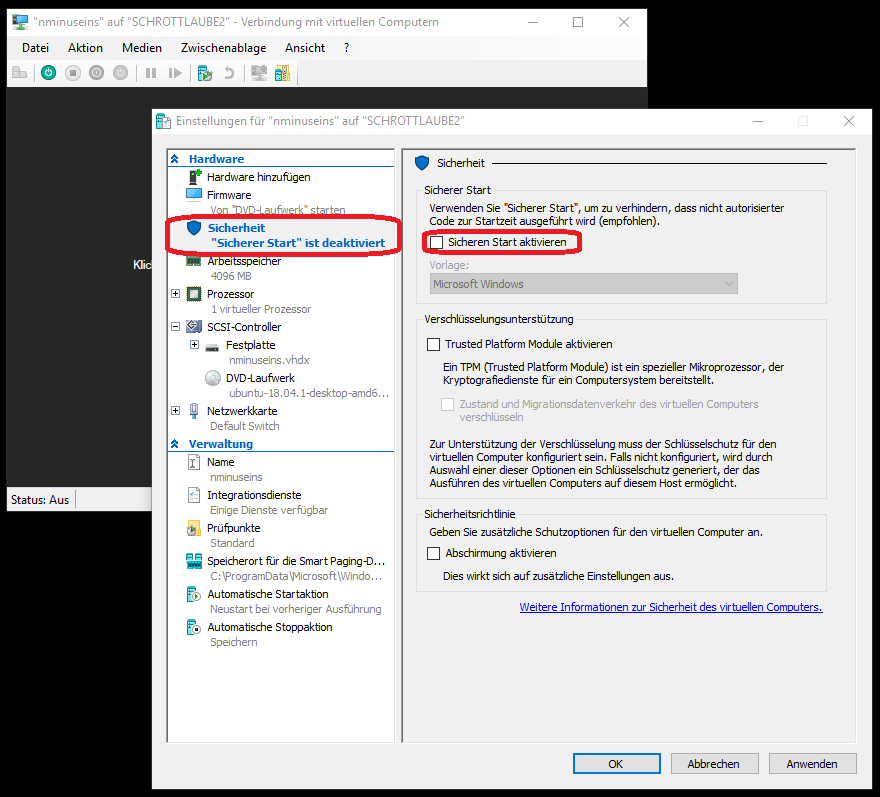Enable the Sicheren Start aktivieren checkbox
The width and height of the screenshot is (880, 797).
(435, 242)
